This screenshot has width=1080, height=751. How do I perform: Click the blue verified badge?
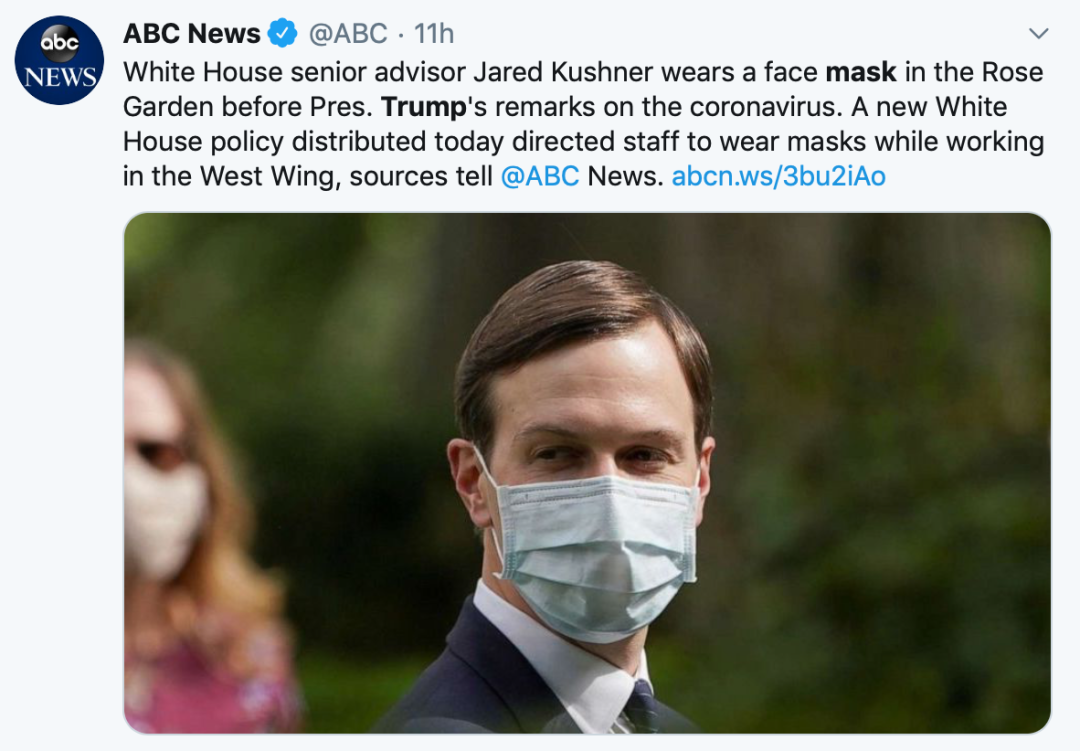pos(283,34)
